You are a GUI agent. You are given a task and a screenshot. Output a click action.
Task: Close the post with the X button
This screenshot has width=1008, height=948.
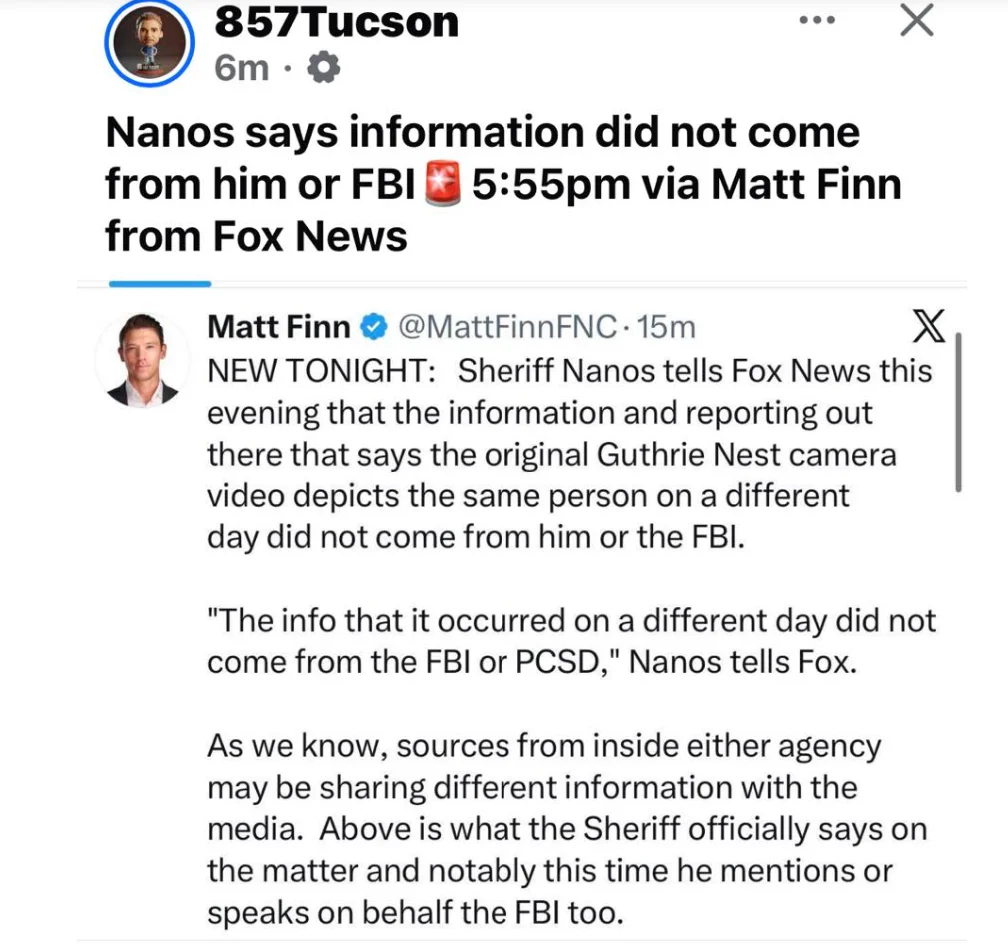coord(915,22)
